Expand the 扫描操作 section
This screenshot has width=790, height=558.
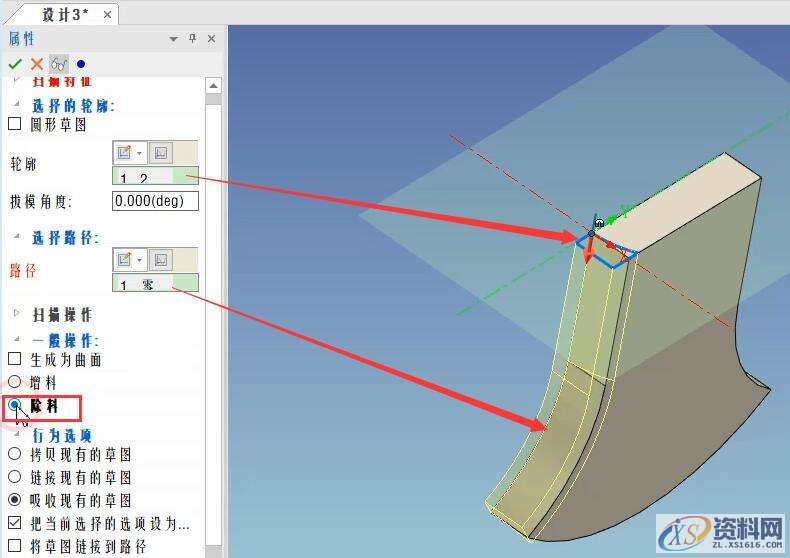[x=16, y=313]
